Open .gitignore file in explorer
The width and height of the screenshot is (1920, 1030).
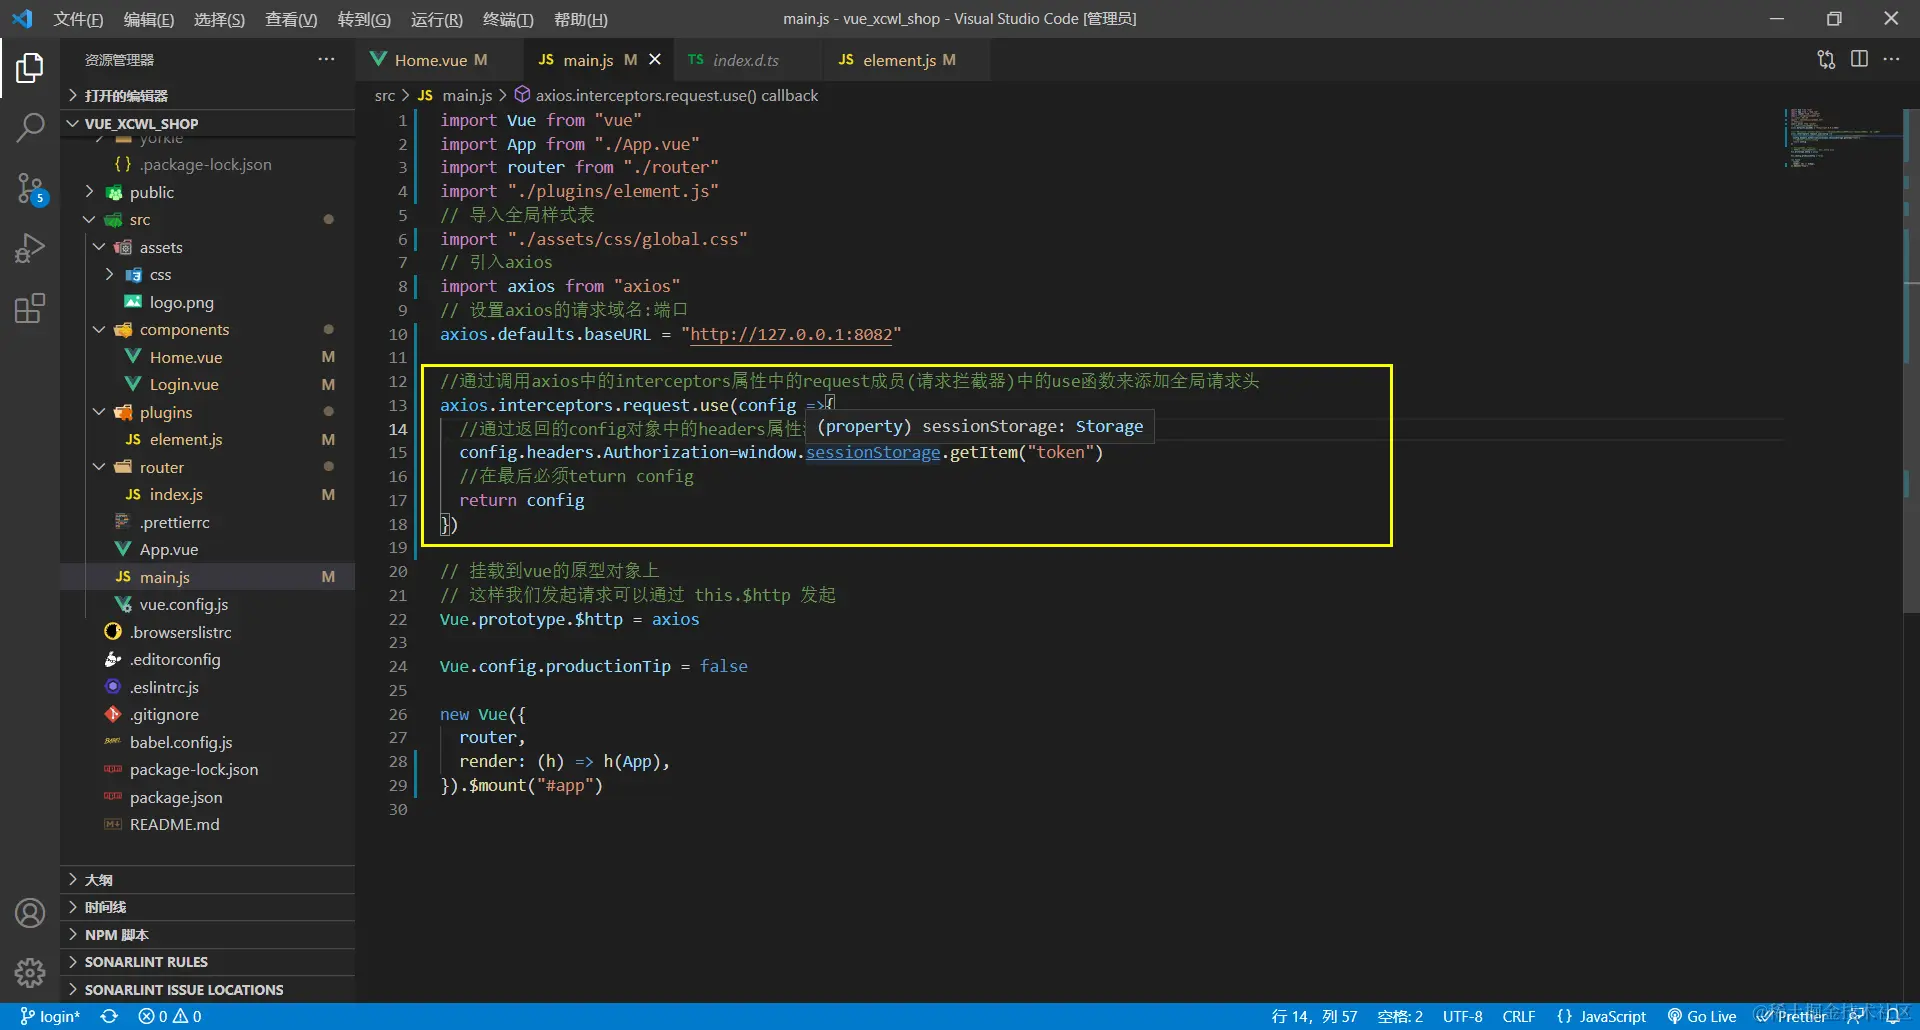click(x=164, y=714)
